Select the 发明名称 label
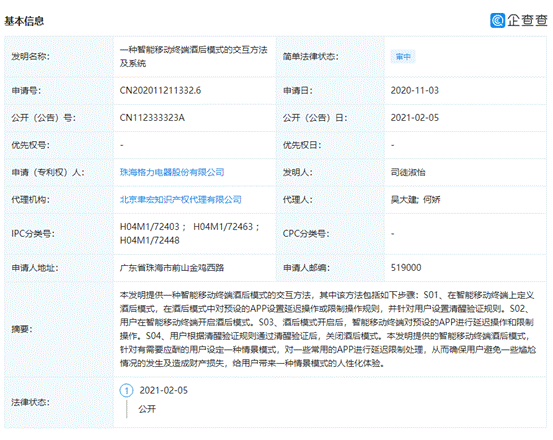The width and height of the screenshot is (553, 440). 30,56
